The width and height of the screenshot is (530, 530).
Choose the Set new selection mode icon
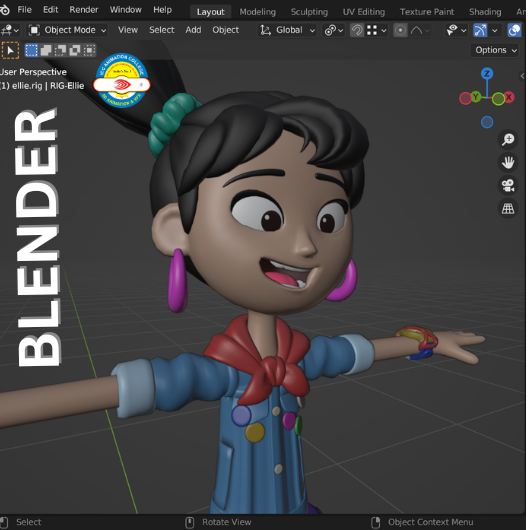tap(31, 51)
